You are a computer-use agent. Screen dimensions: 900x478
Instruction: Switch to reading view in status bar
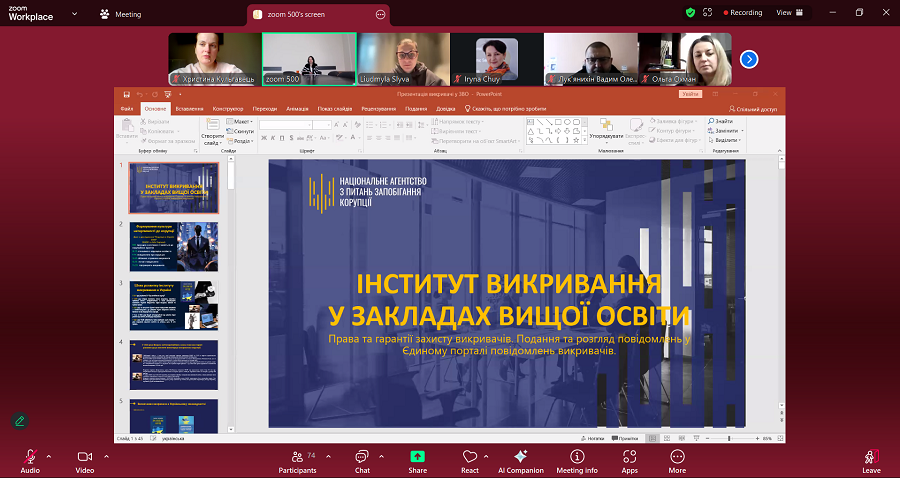680,438
